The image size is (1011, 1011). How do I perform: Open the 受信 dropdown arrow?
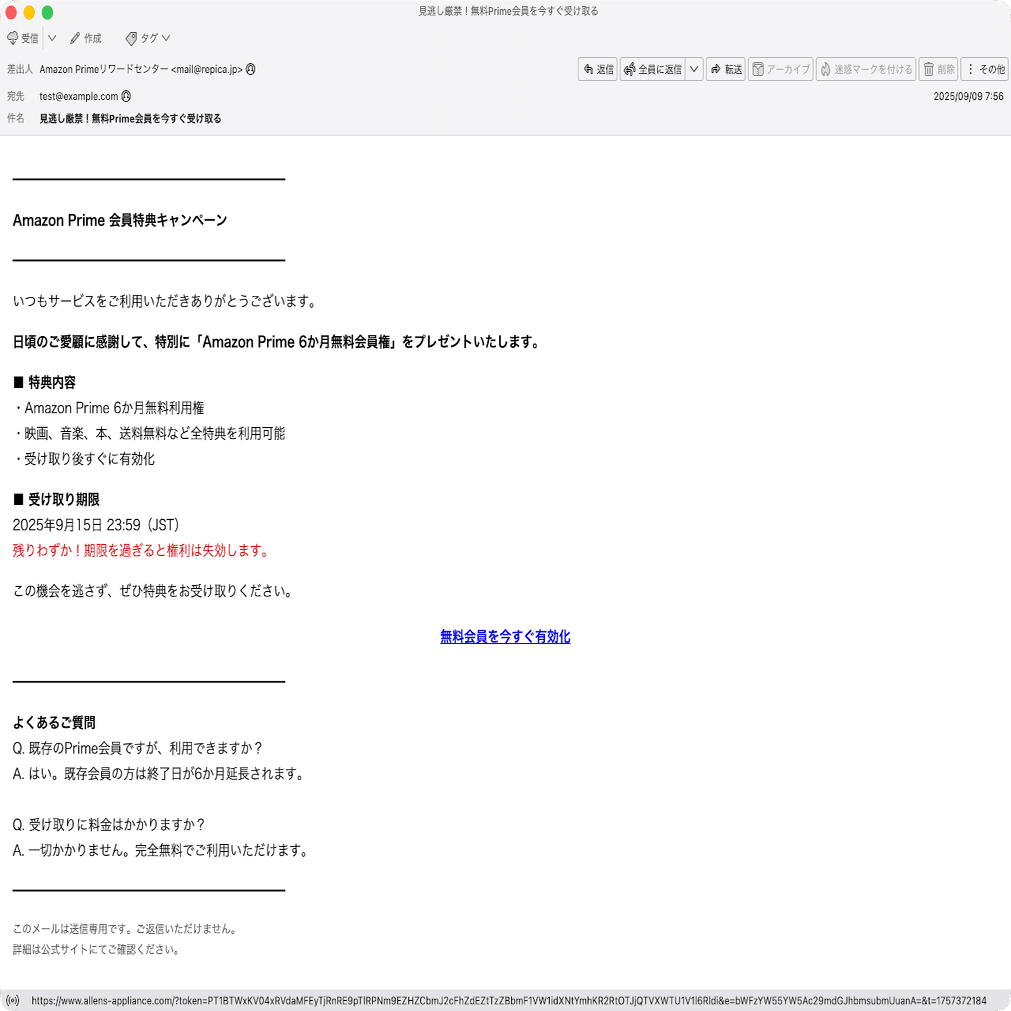tap(52, 37)
